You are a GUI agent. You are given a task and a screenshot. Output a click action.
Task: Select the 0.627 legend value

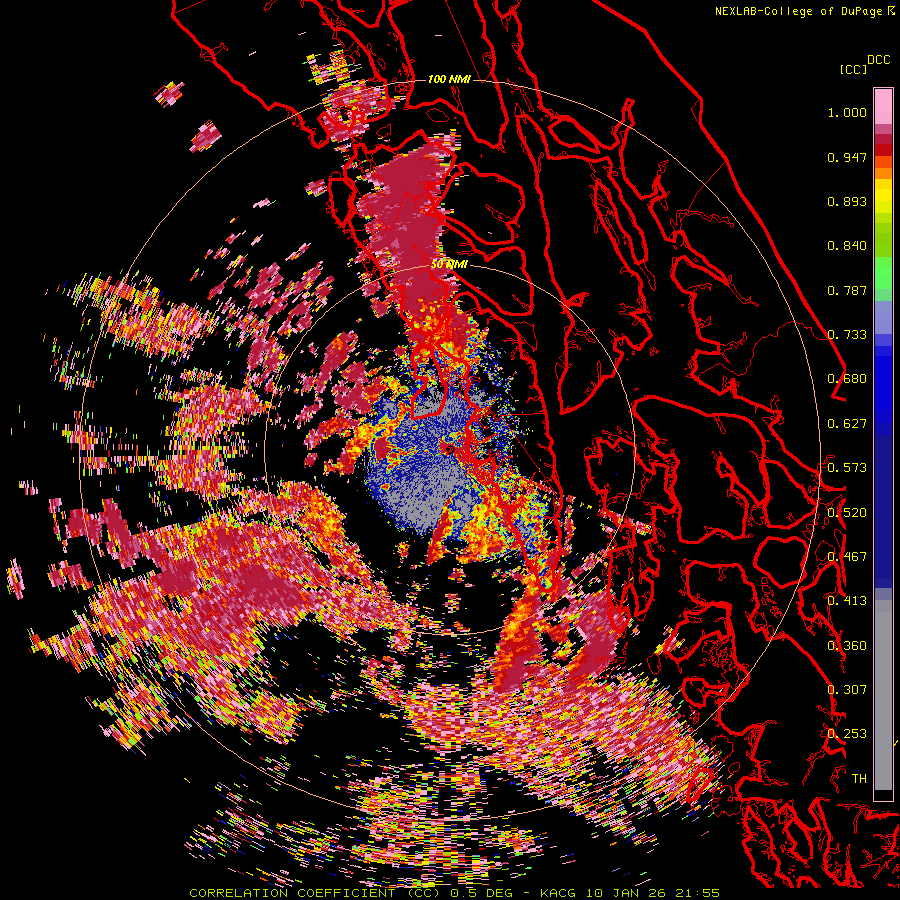(x=847, y=424)
